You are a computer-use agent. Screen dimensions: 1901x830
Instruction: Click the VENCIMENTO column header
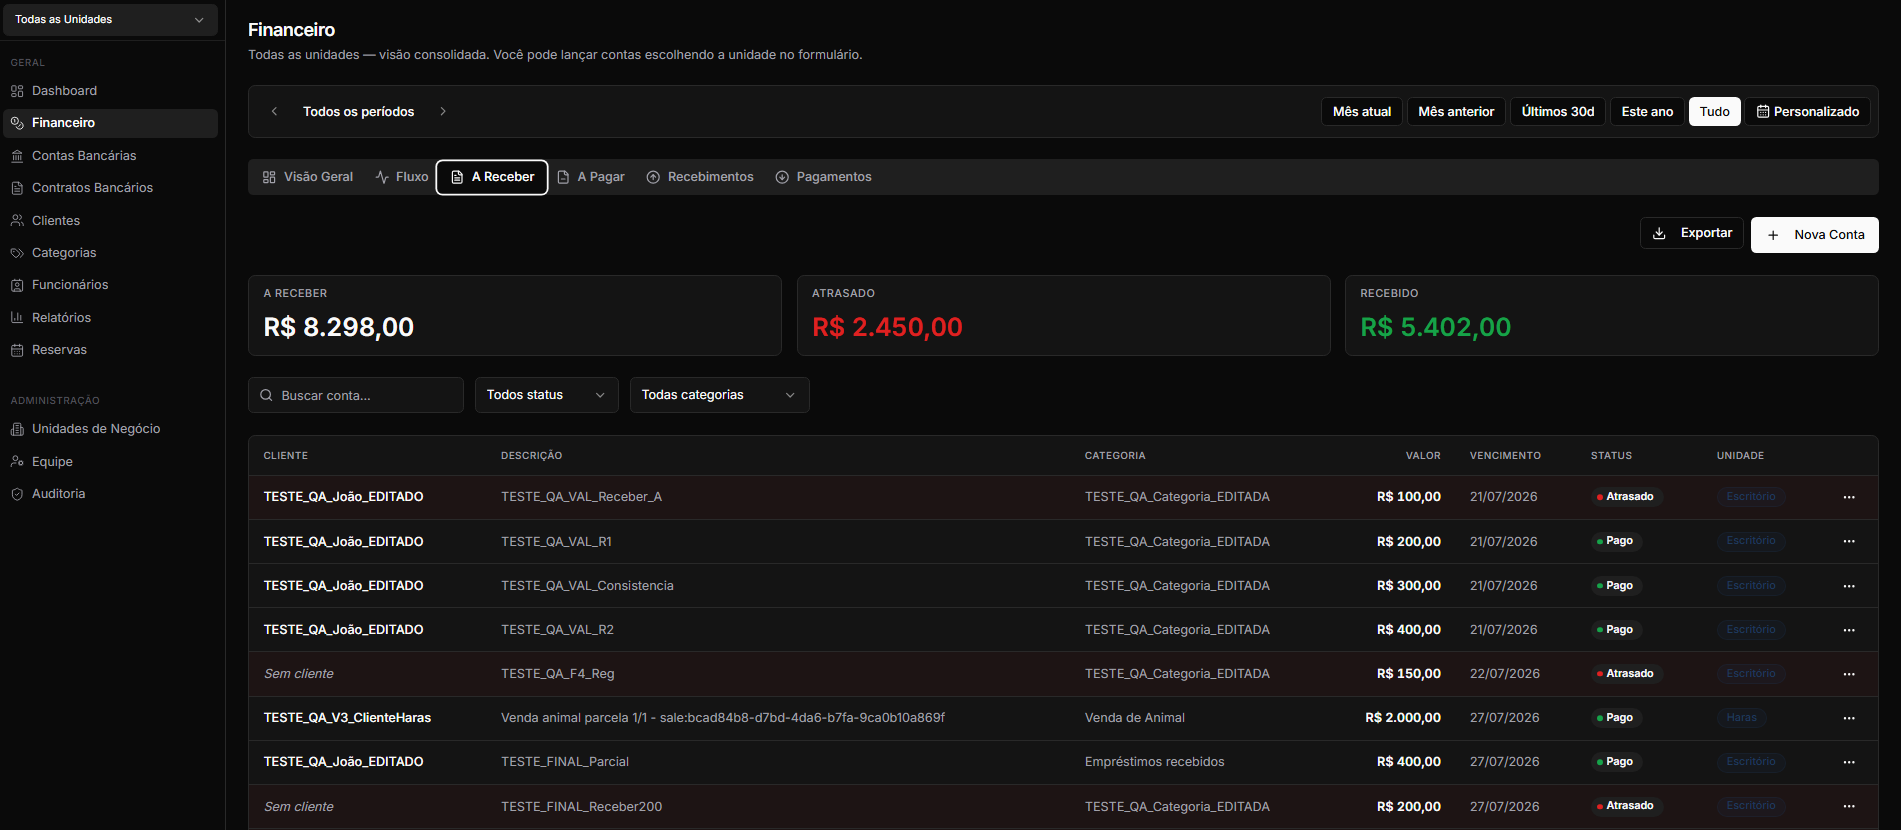tap(1505, 456)
